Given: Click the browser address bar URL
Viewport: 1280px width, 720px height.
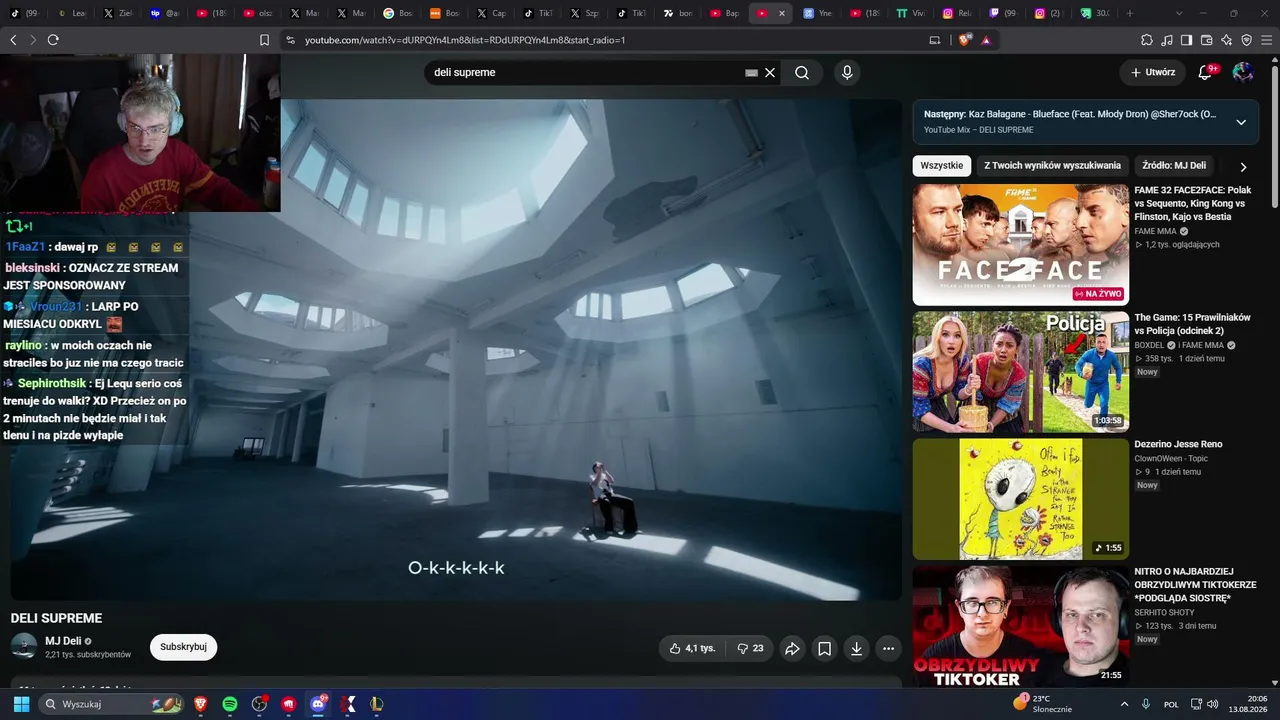Looking at the screenshot, I should [x=465, y=40].
